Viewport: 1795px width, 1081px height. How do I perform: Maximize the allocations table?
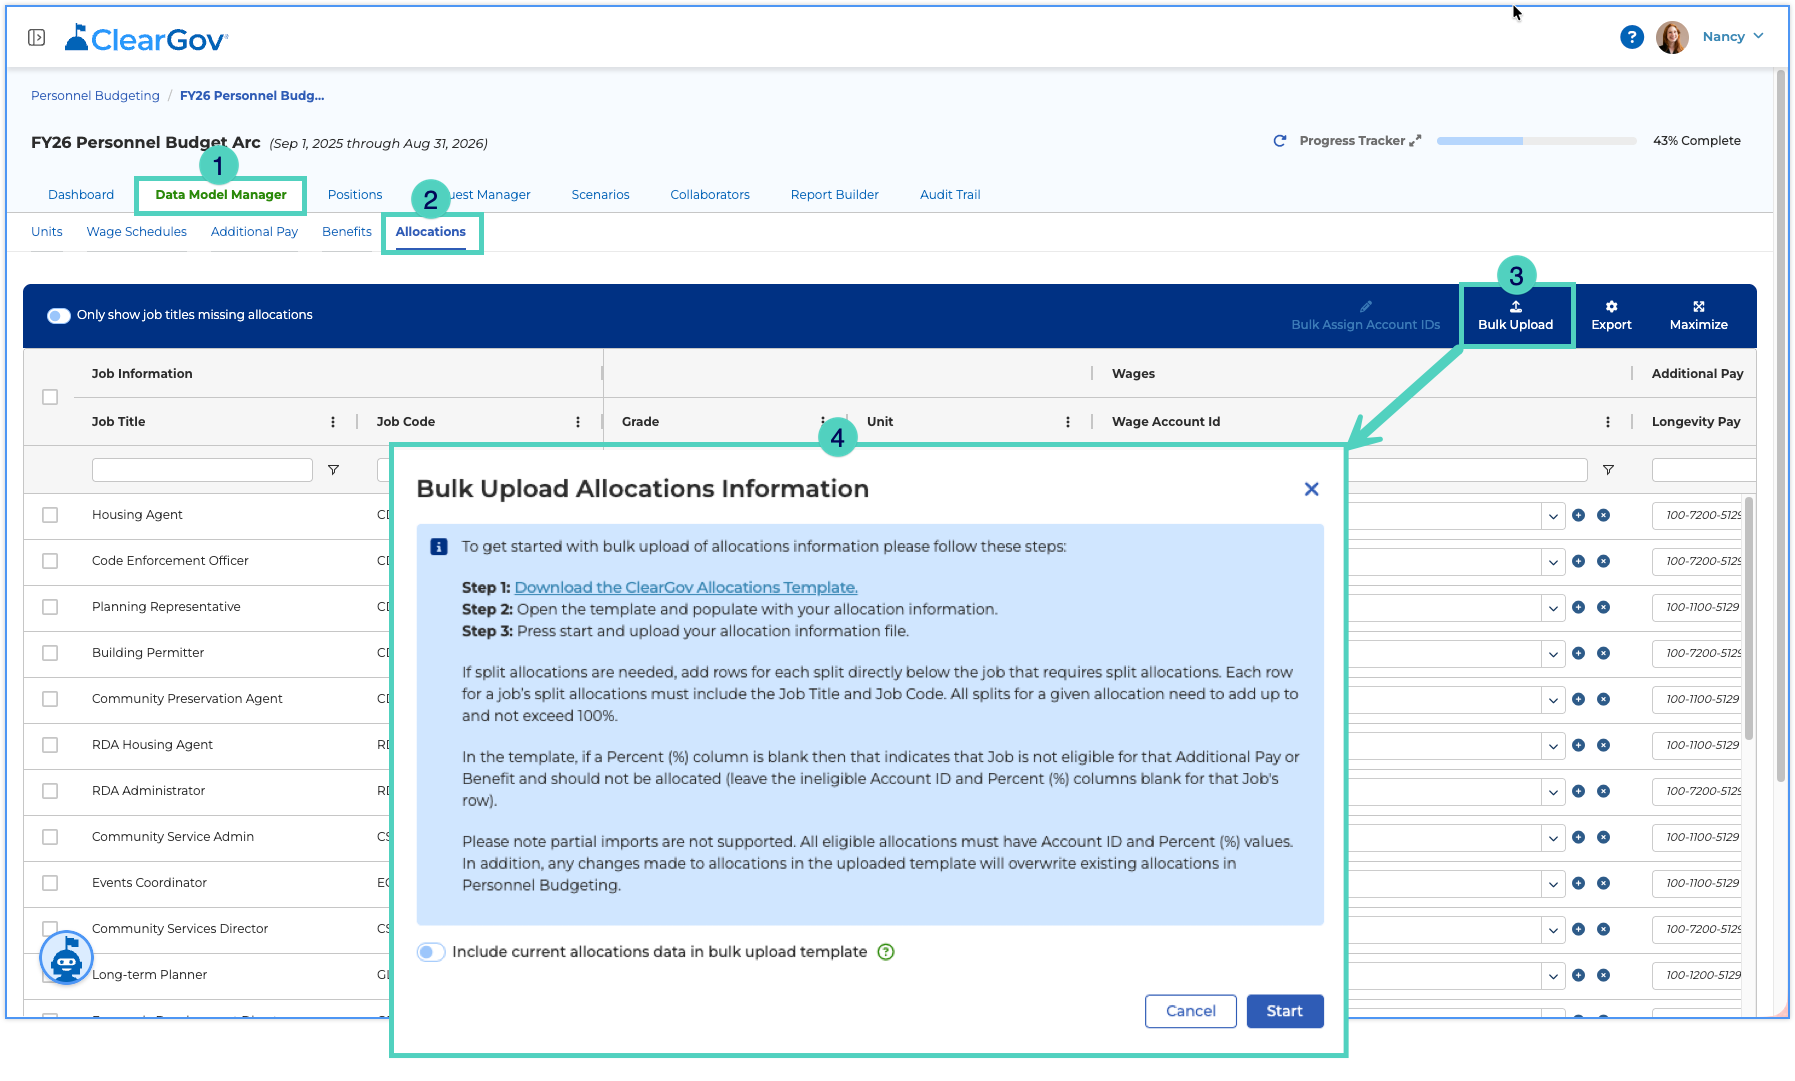(x=1698, y=316)
